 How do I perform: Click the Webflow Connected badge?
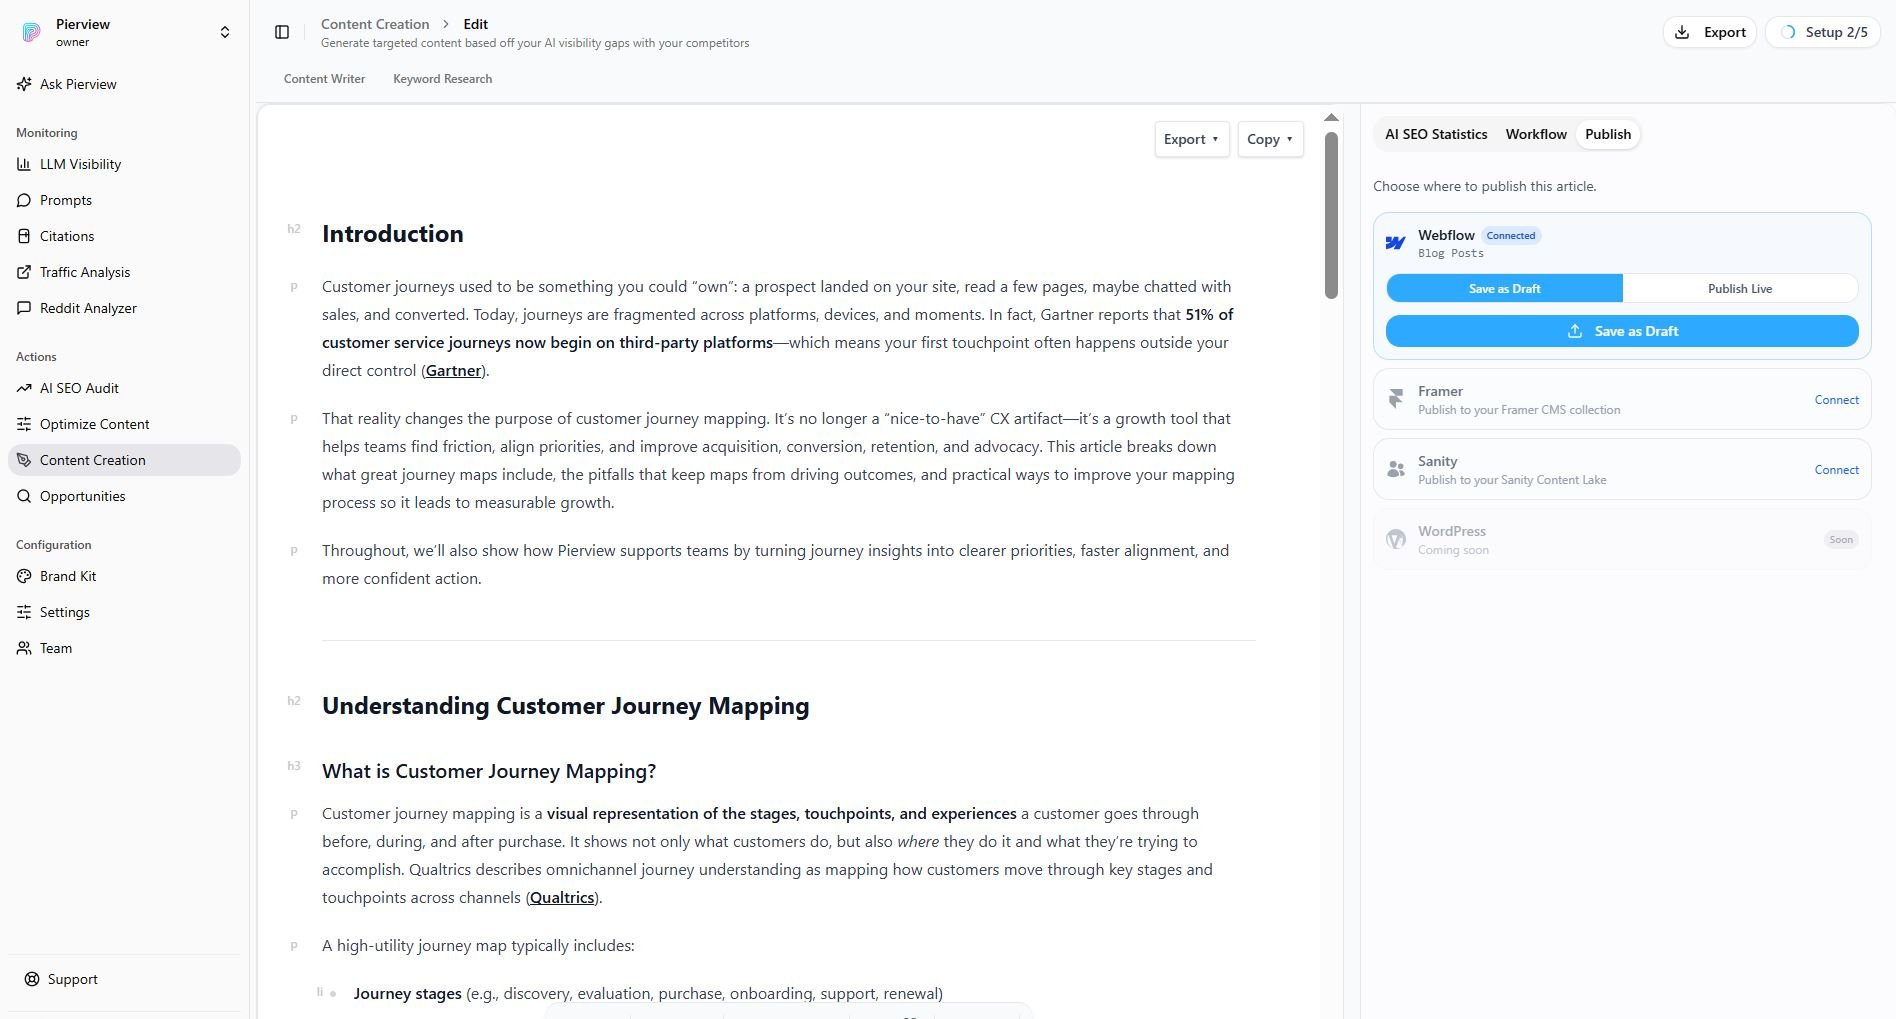(x=1510, y=236)
